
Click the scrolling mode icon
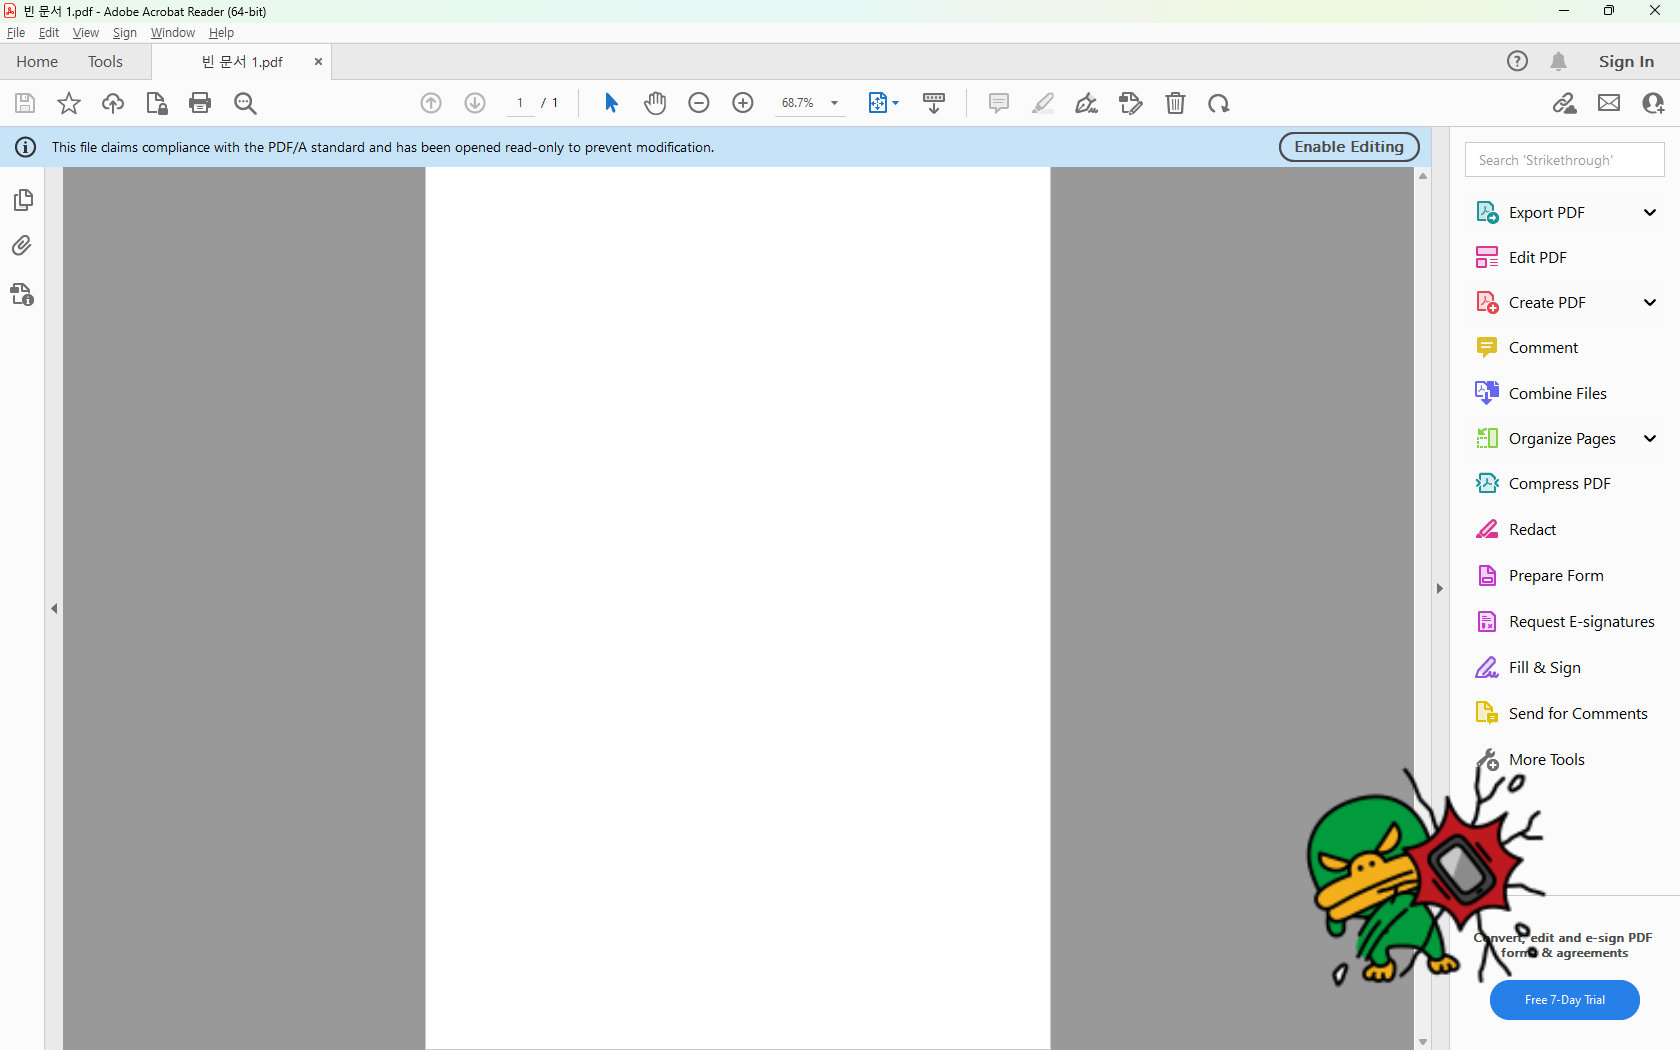pos(934,103)
